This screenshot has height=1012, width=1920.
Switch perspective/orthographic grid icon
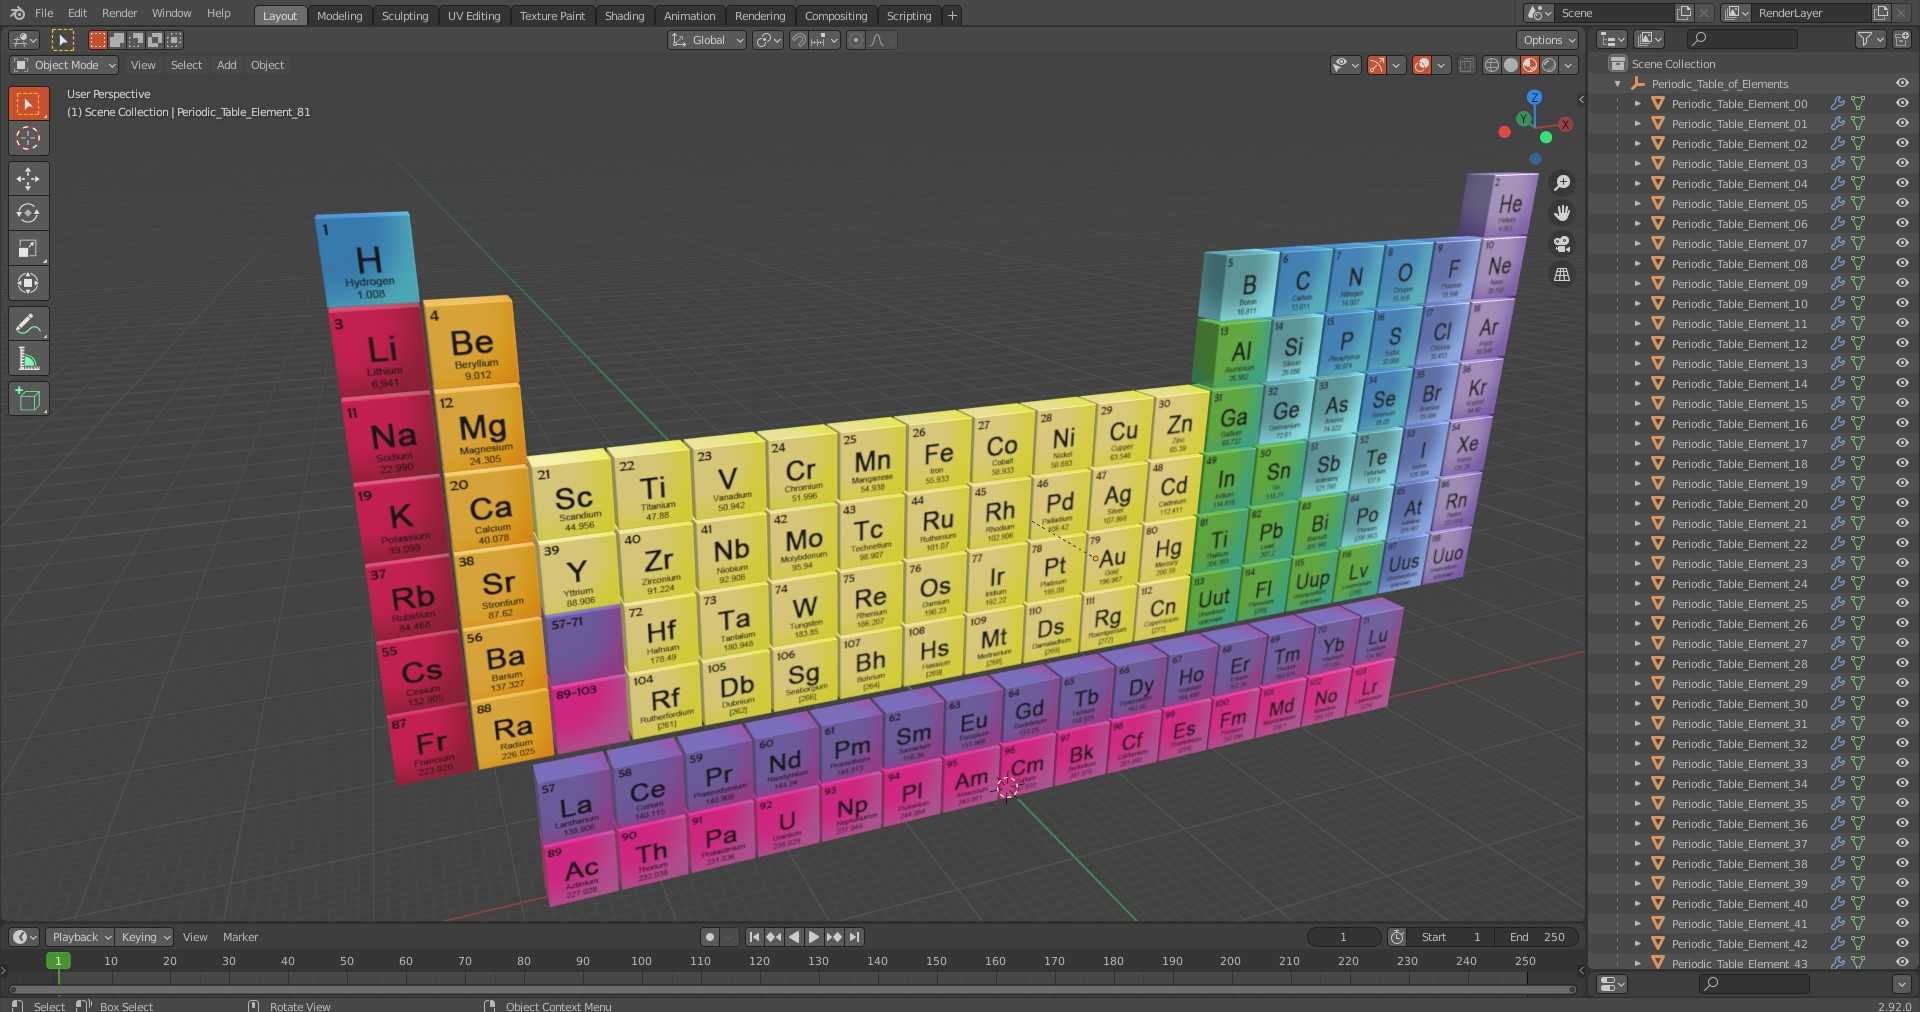point(1562,274)
